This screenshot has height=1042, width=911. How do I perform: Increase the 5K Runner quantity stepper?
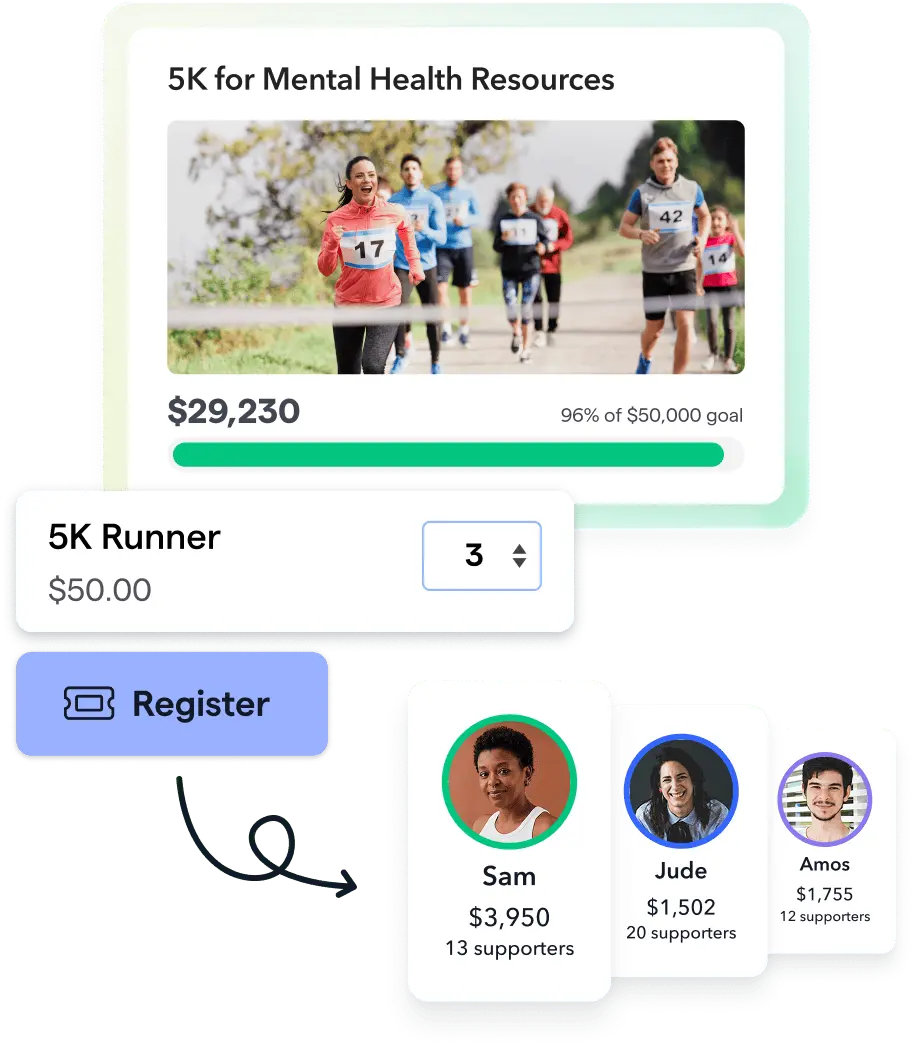pyautogui.click(x=520, y=548)
